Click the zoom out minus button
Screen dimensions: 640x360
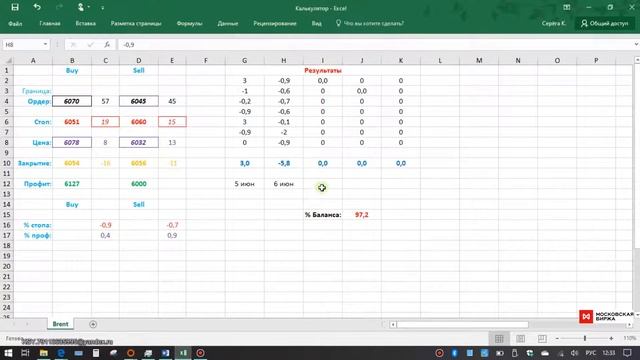[x=557, y=338]
